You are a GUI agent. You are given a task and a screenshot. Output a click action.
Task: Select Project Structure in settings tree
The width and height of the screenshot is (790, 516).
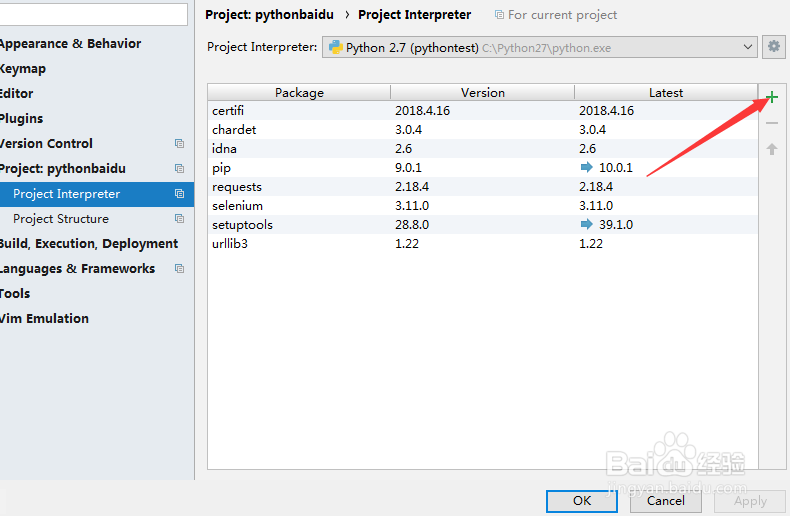click(x=61, y=219)
